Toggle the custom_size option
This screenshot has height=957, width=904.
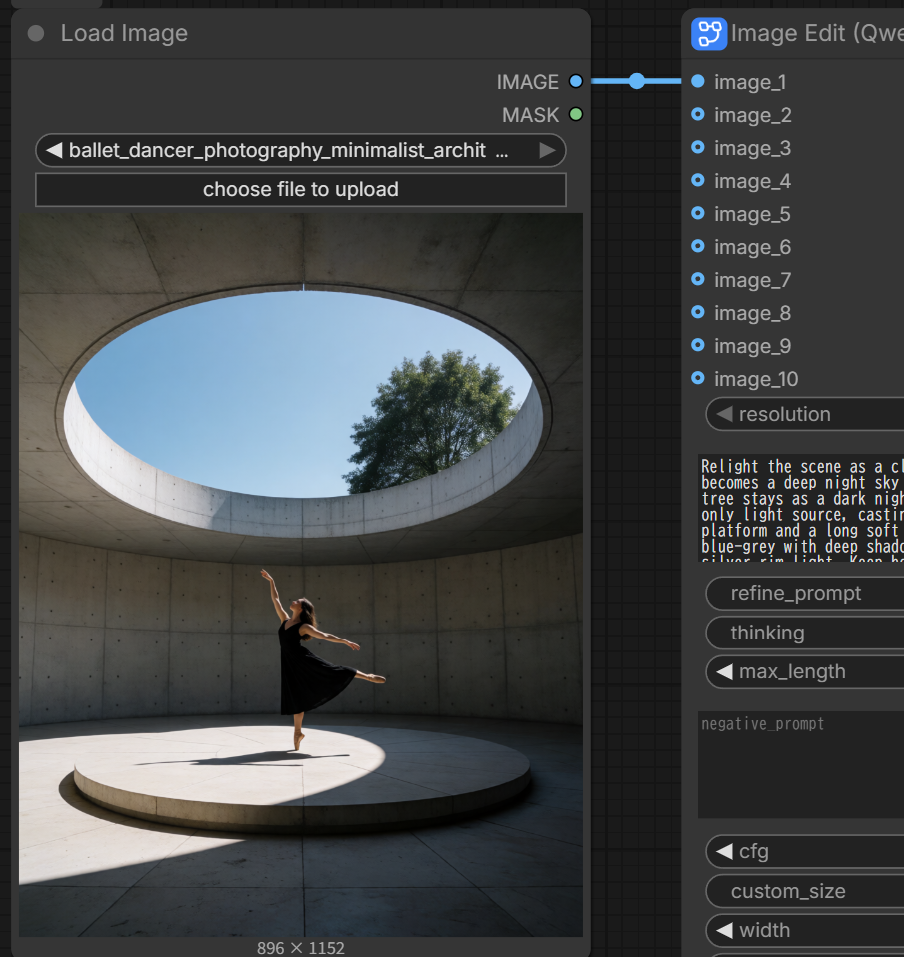805,891
